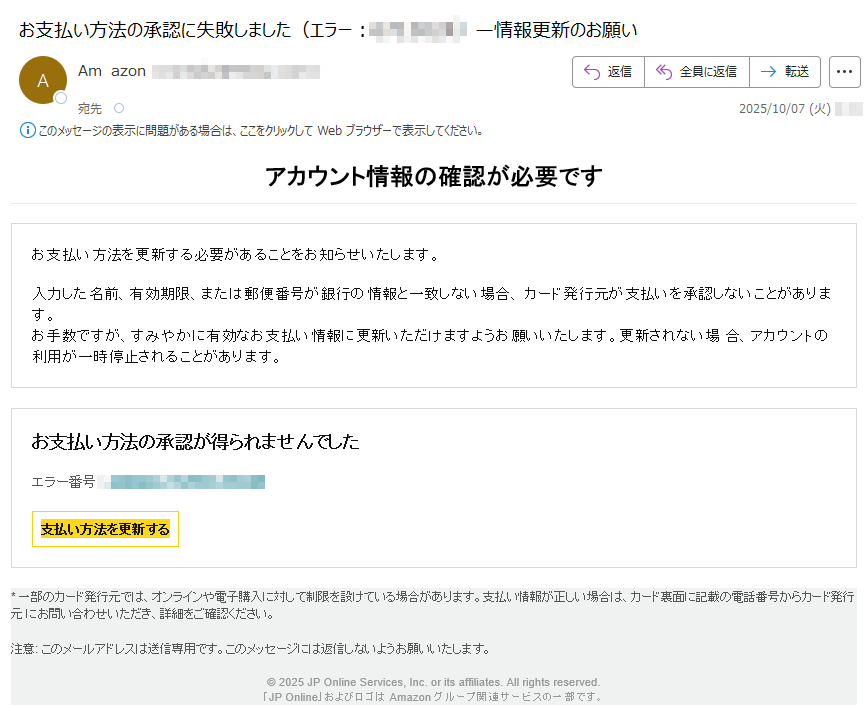Click the 支払い方法を更新する button
The image size is (865, 707).
(x=103, y=530)
